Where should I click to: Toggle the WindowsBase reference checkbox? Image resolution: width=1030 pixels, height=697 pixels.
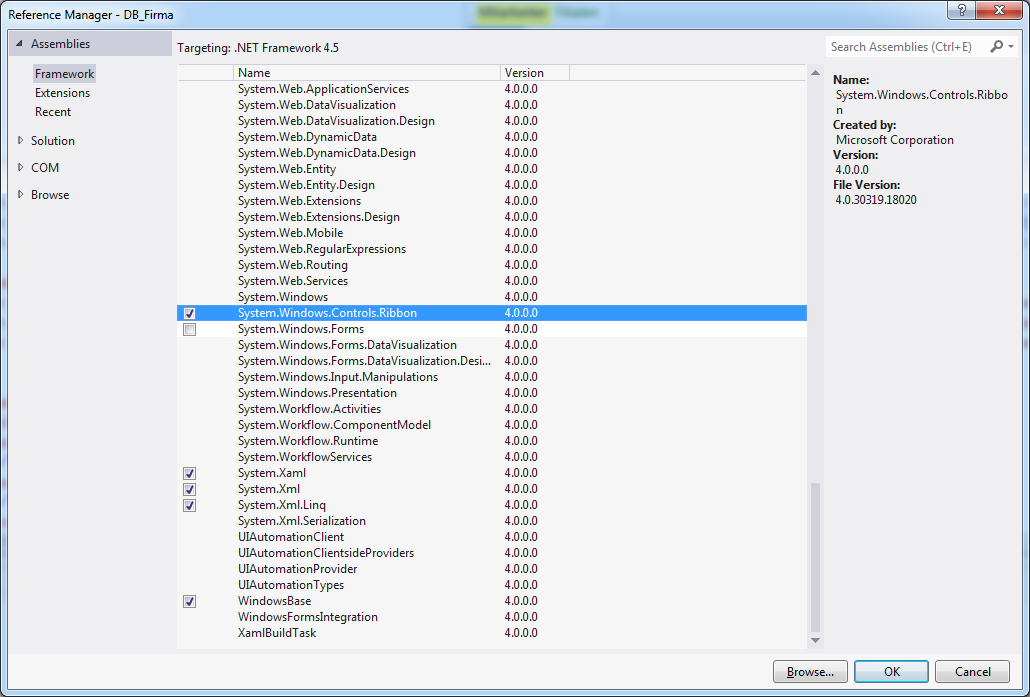[190, 601]
